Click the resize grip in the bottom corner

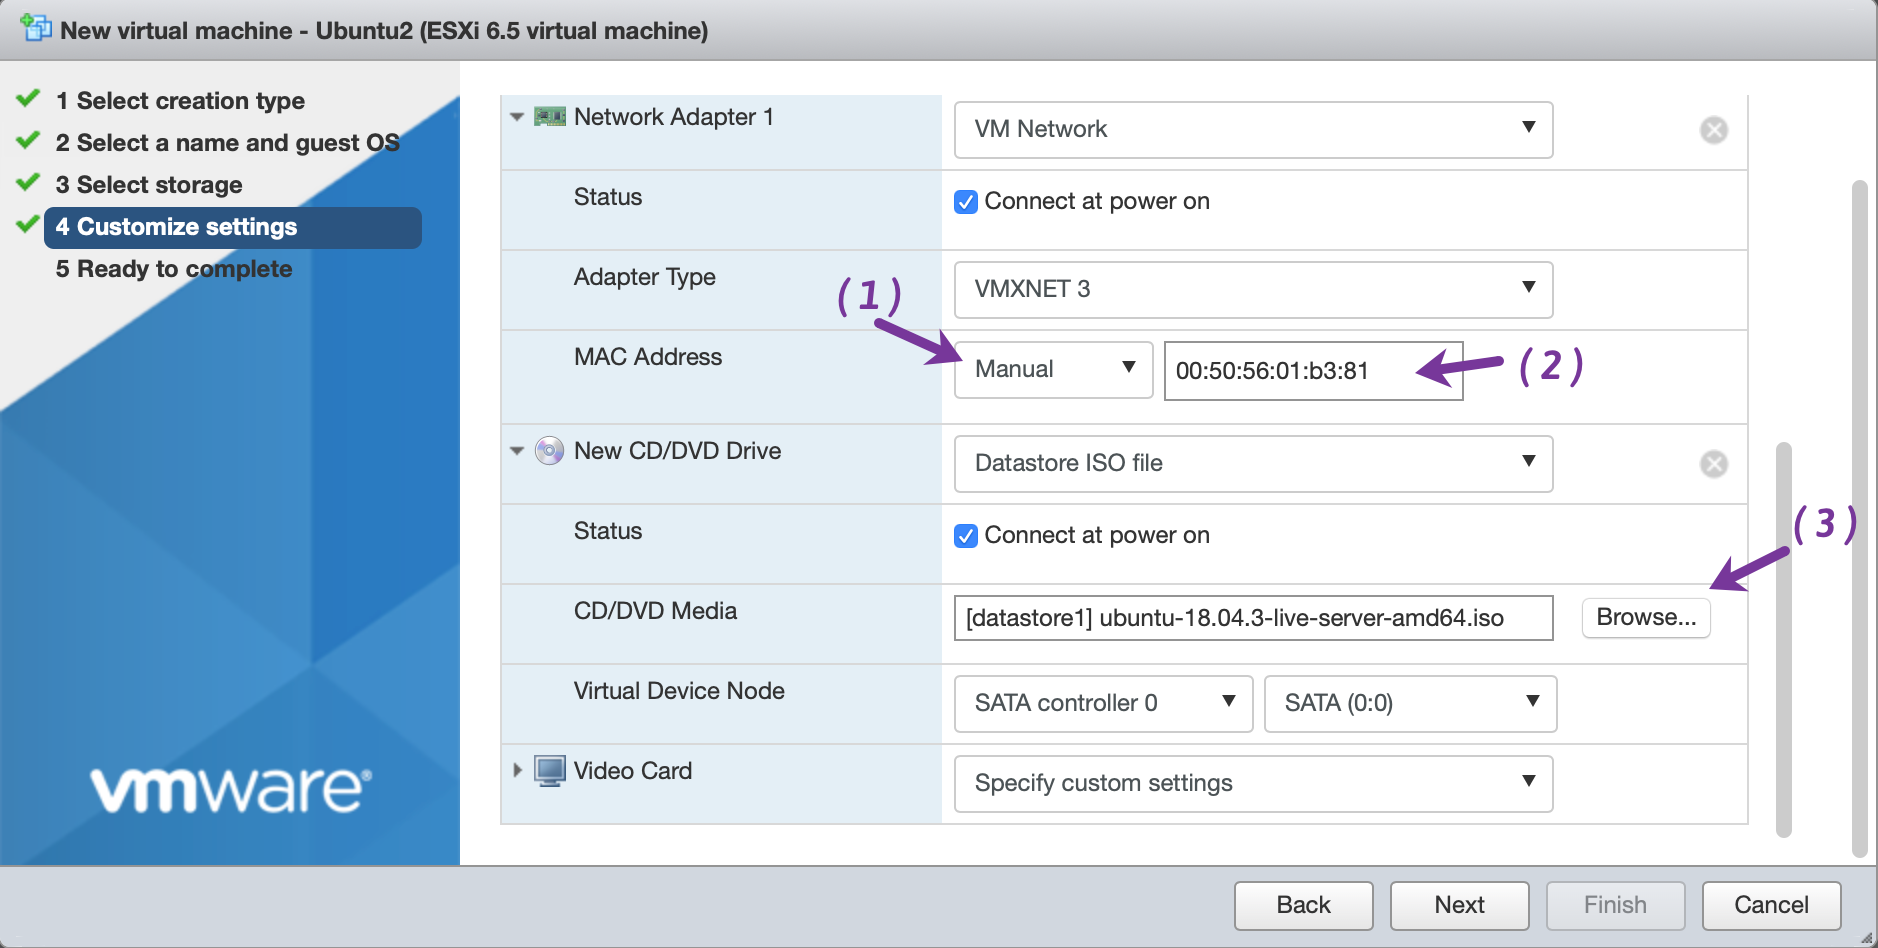(1866, 937)
